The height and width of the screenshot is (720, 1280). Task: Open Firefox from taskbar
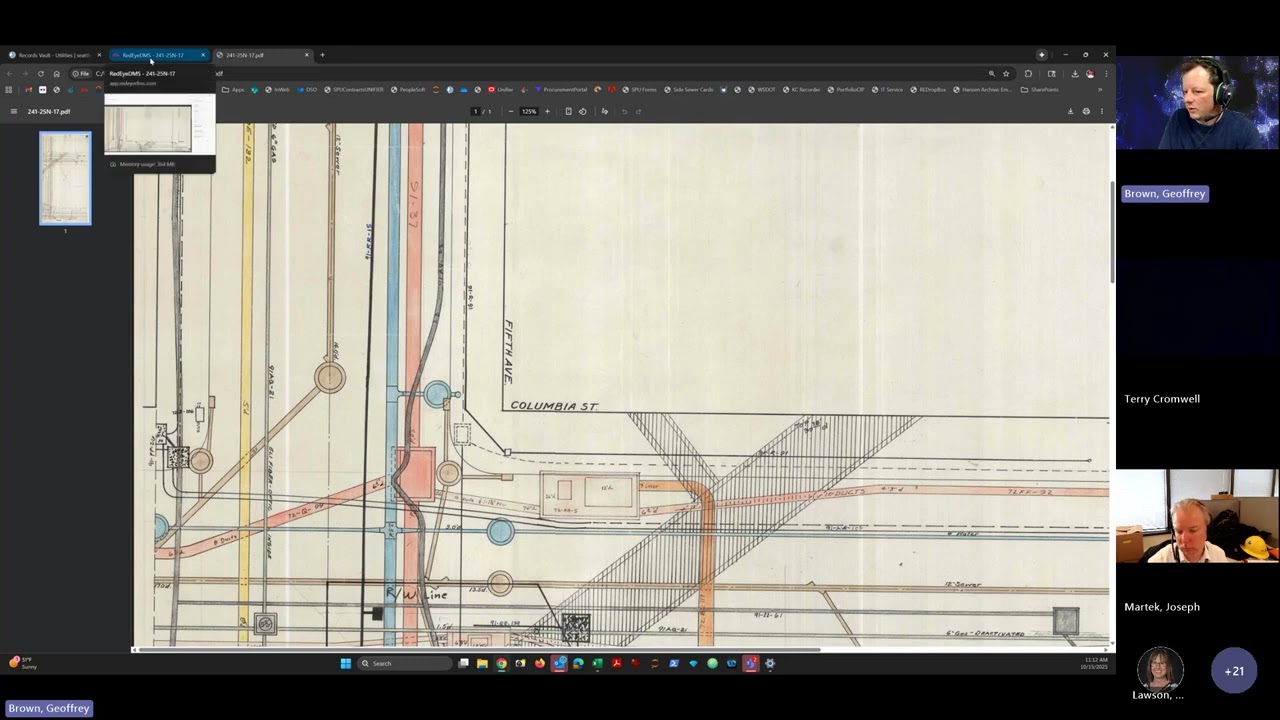coord(540,663)
